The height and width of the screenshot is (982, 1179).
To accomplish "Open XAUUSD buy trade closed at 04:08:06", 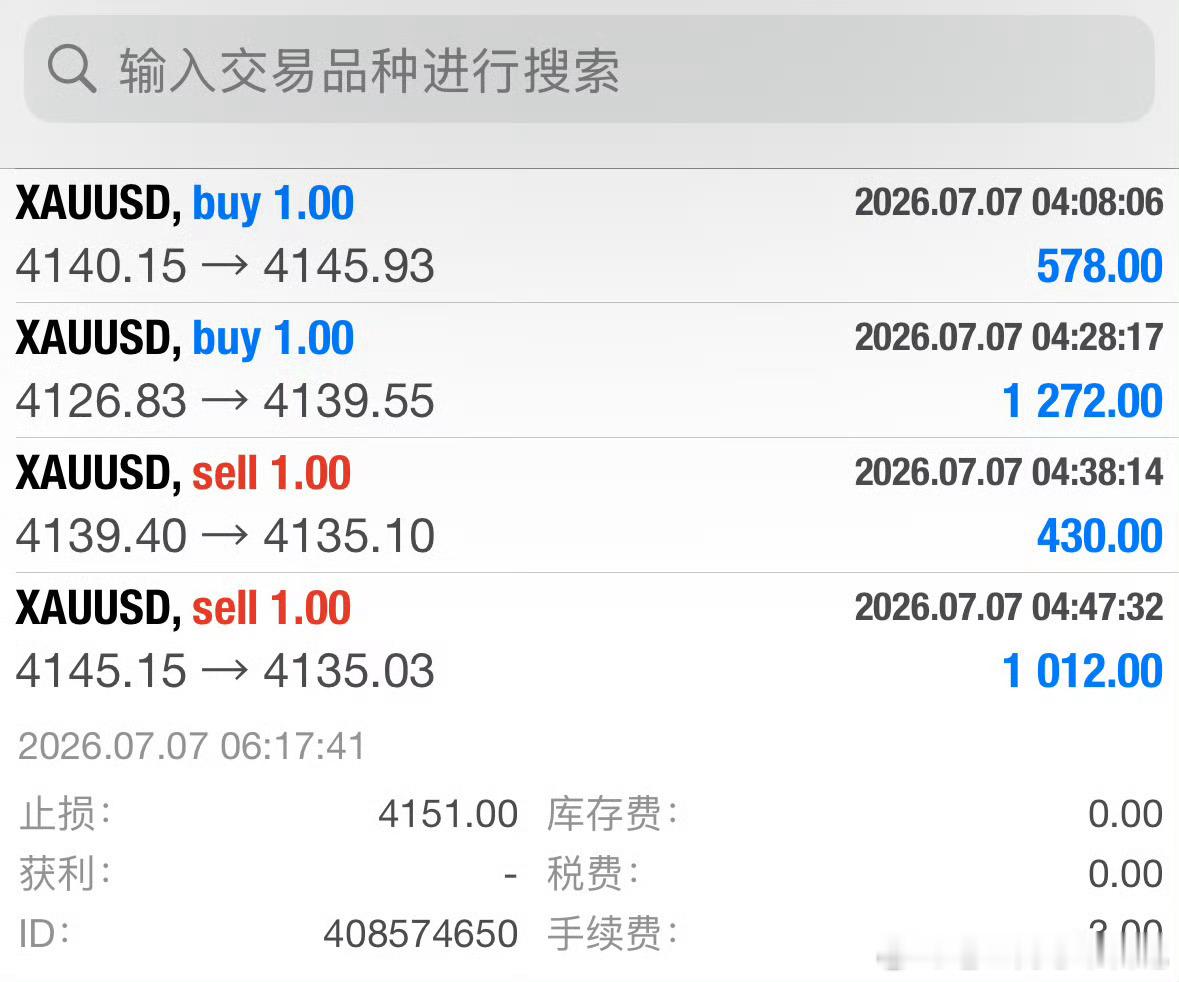I will pyautogui.click(x=590, y=235).
